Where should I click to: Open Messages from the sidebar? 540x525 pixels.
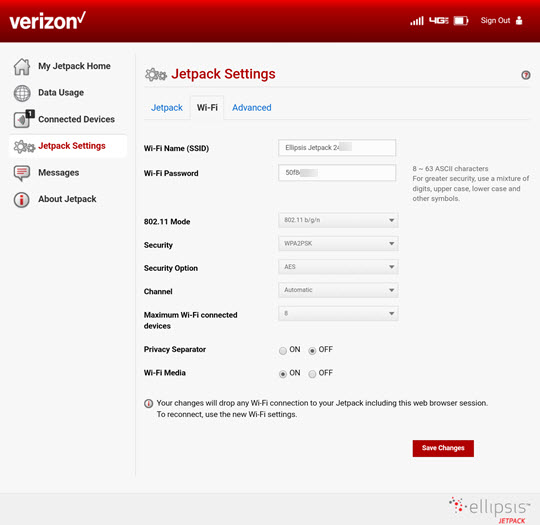tap(59, 173)
